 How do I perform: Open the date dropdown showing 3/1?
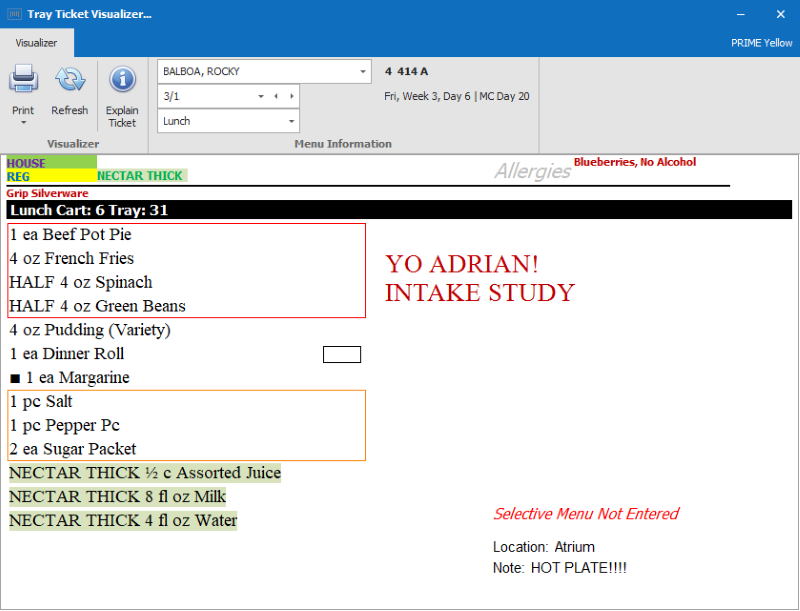click(261, 96)
